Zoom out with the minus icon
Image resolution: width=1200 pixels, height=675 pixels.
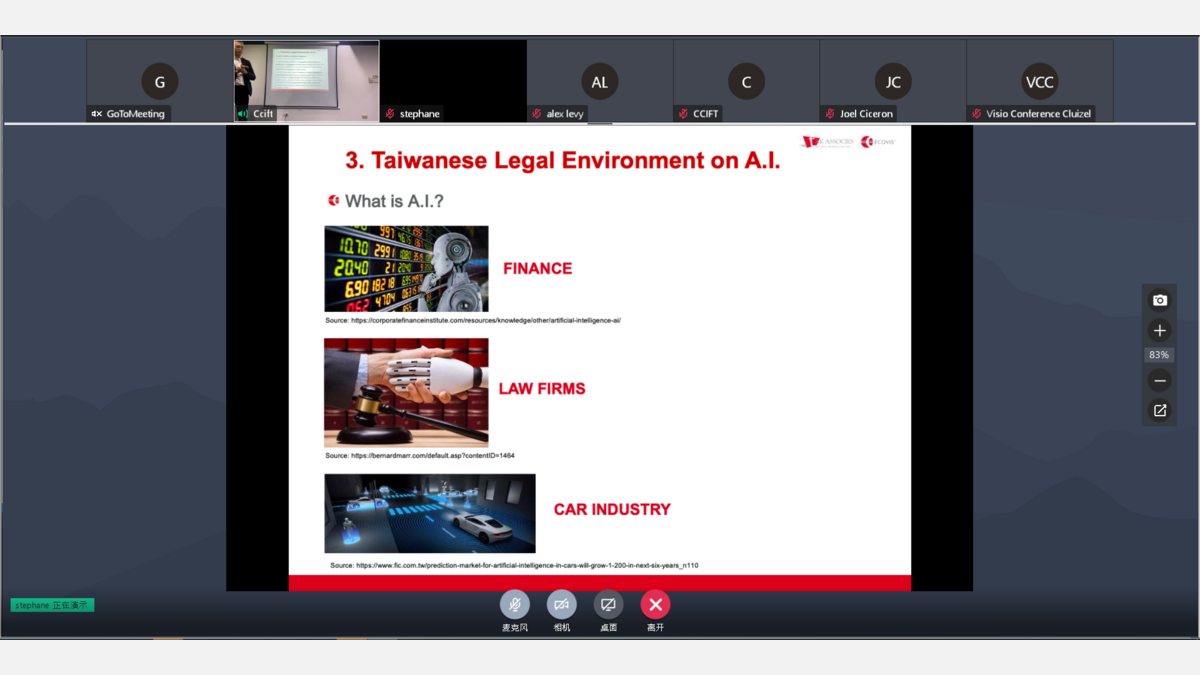tap(1159, 380)
